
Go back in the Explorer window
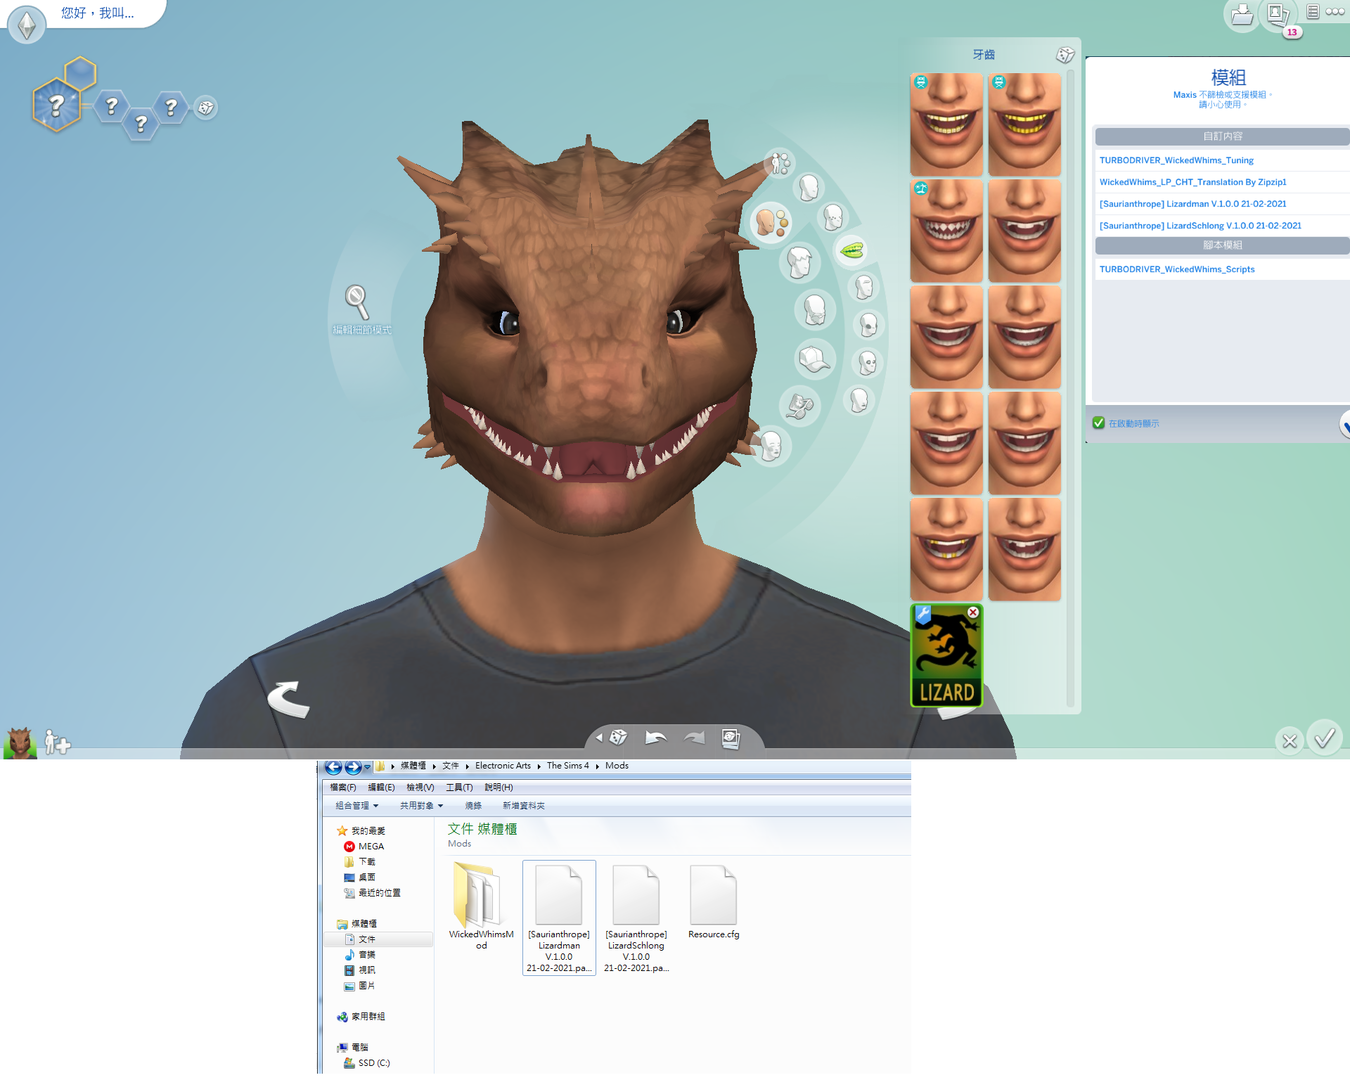334,767
